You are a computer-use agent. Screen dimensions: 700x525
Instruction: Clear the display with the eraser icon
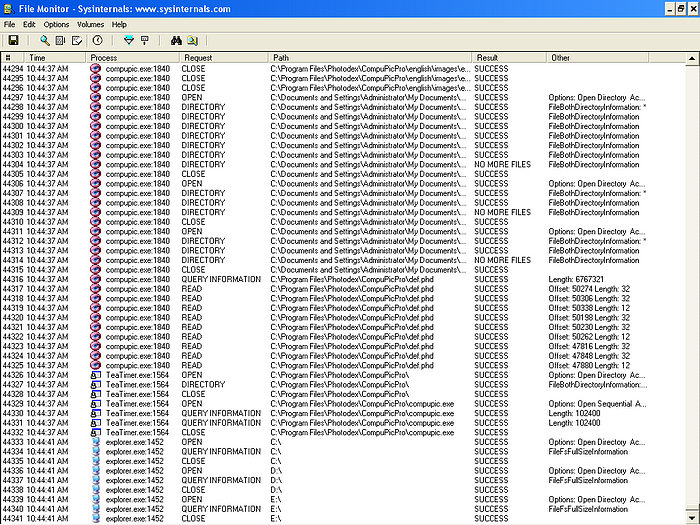click(77, 41)
